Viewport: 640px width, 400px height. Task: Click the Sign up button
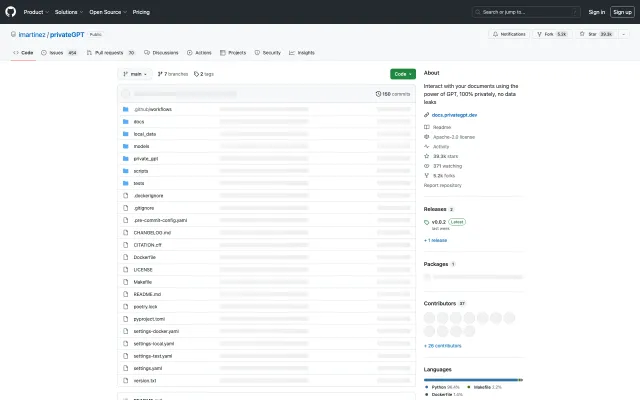[x=622, y=12]
